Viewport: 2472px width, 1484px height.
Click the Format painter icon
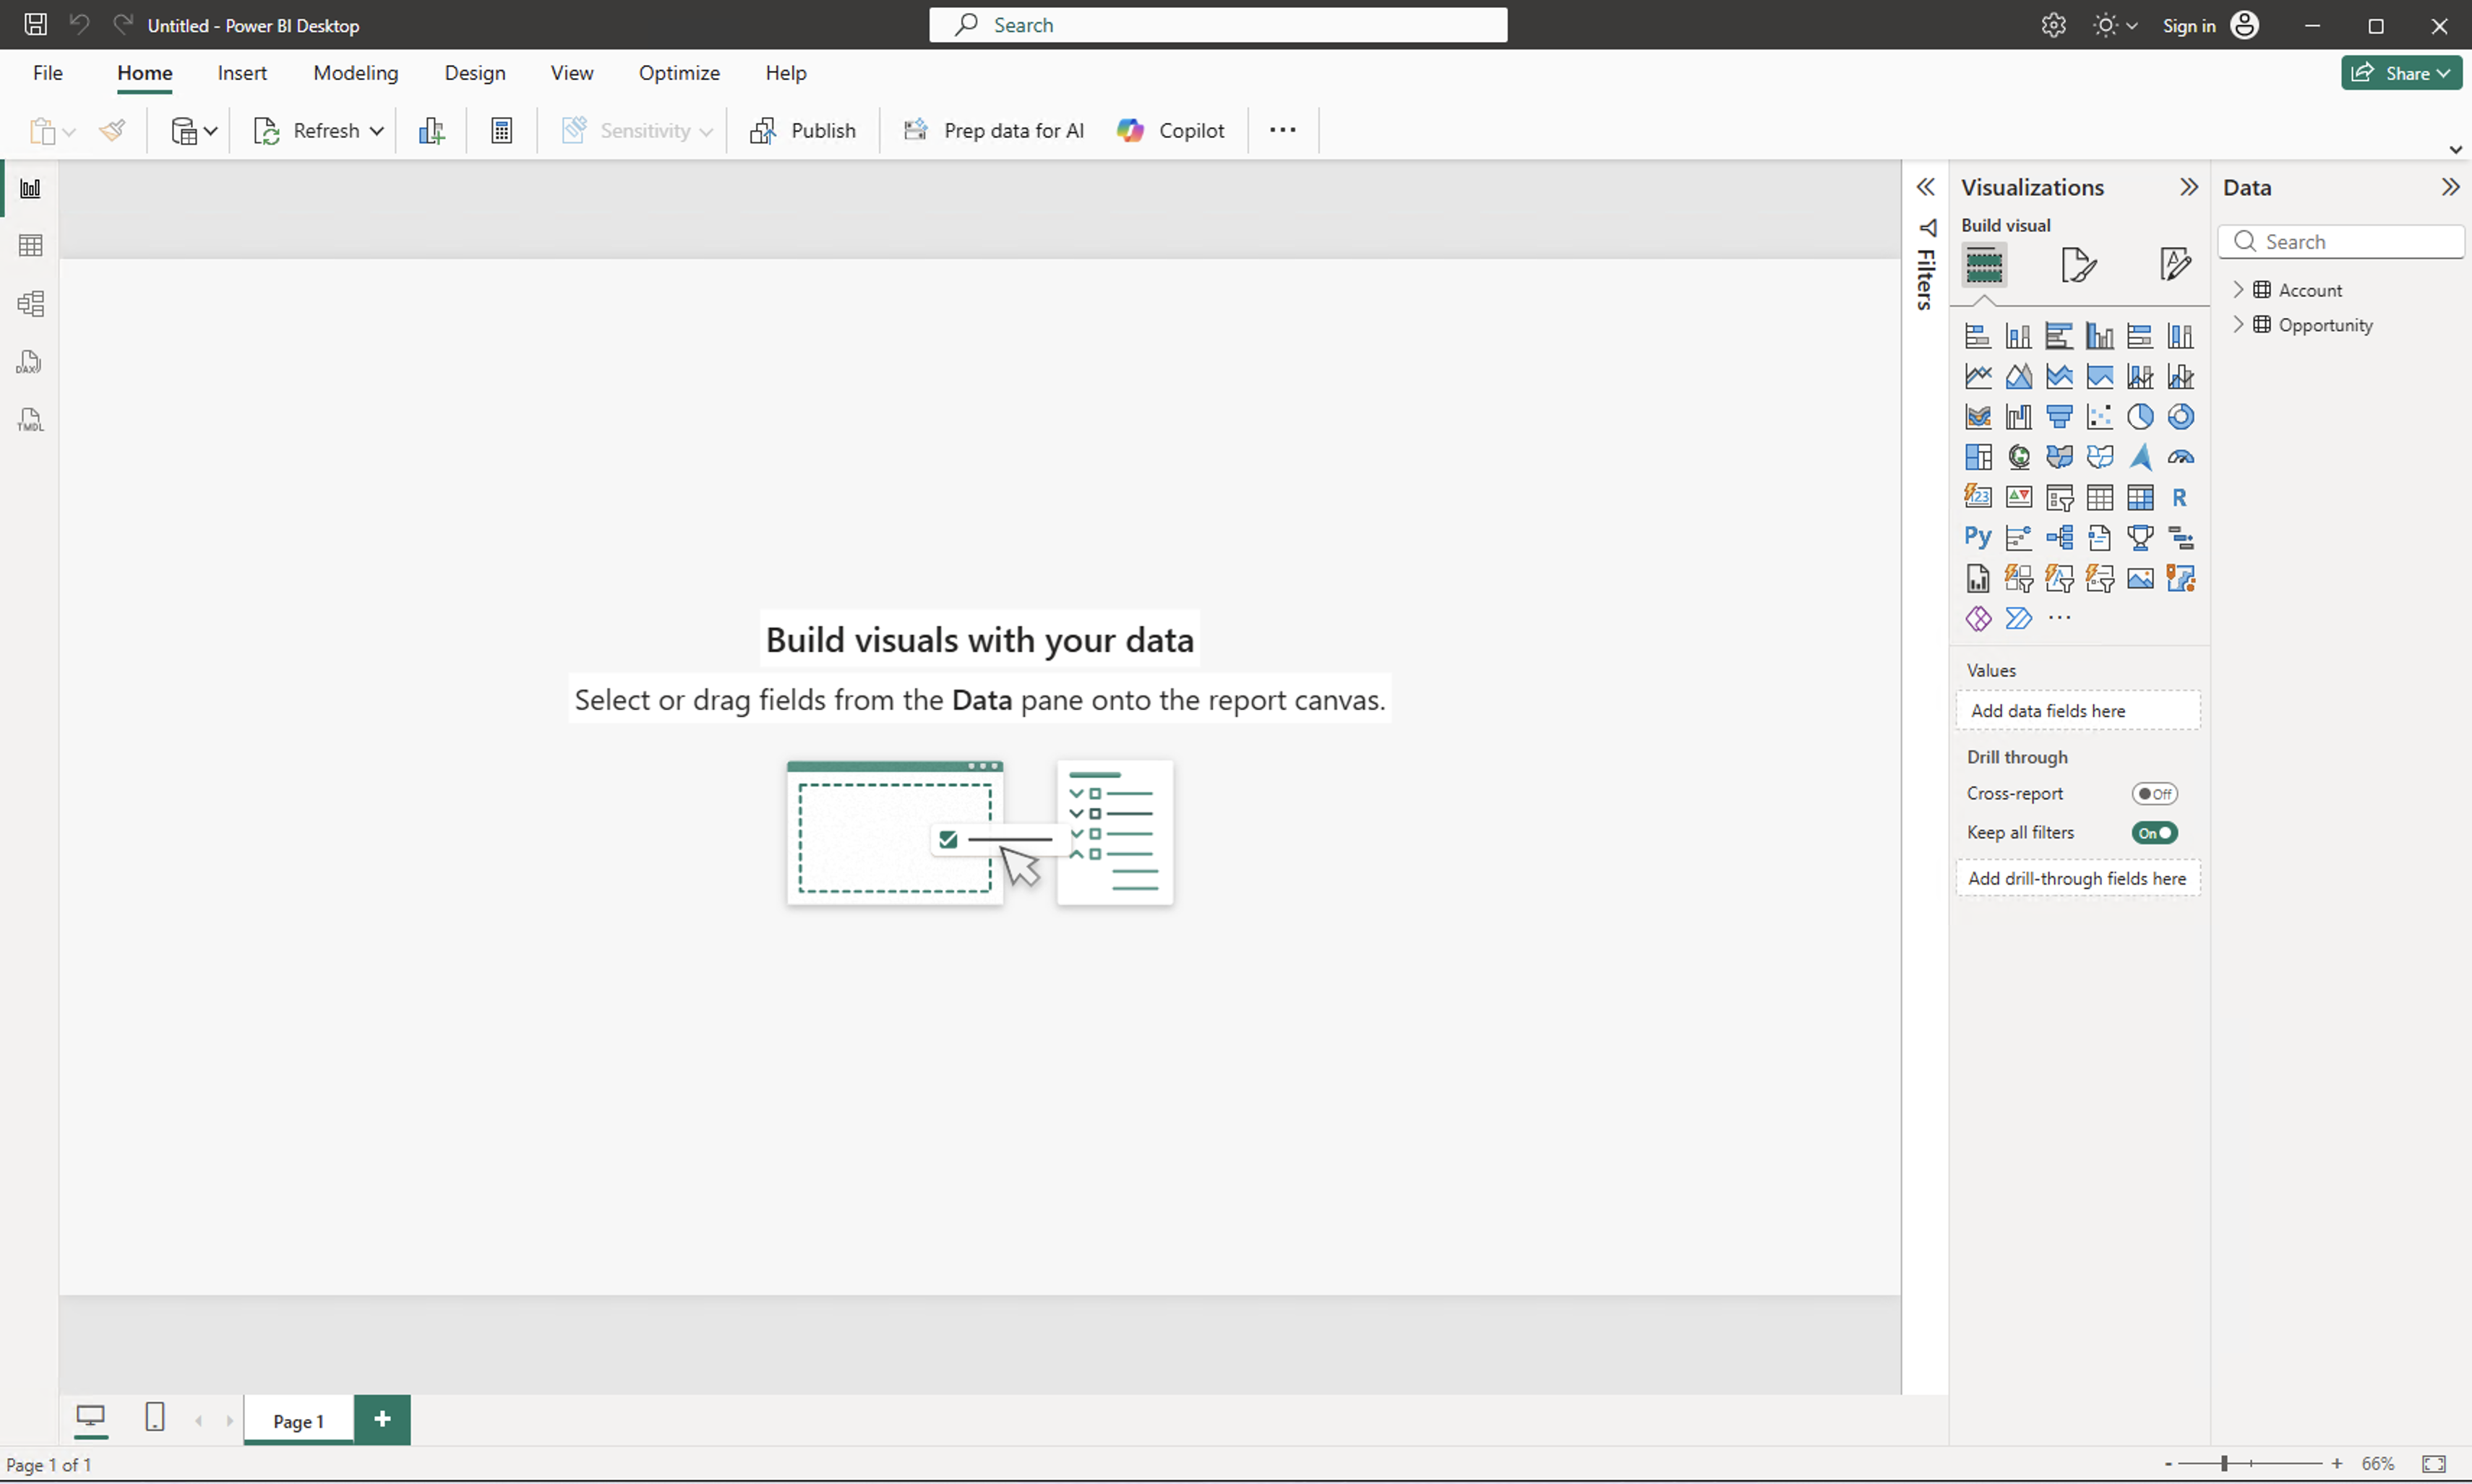click(112, 130)
